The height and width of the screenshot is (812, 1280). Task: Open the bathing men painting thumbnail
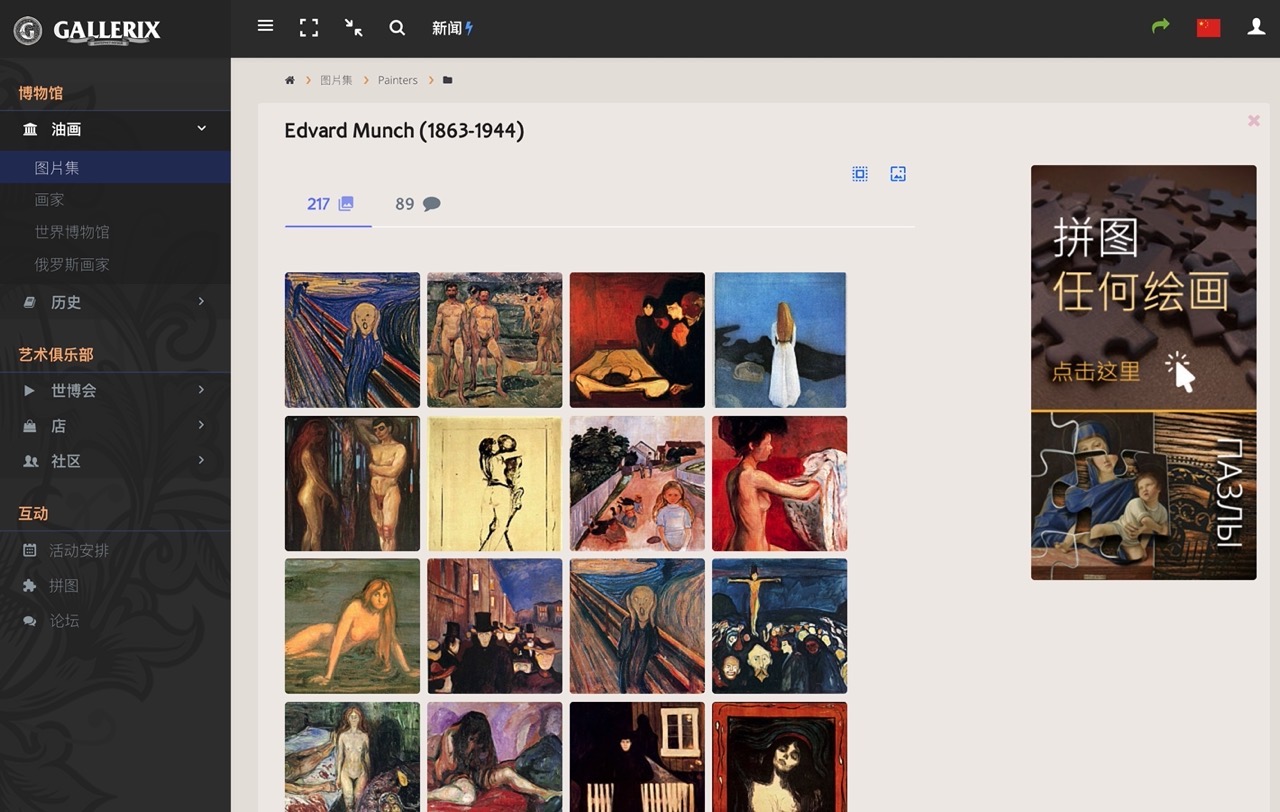coord(495,340)
